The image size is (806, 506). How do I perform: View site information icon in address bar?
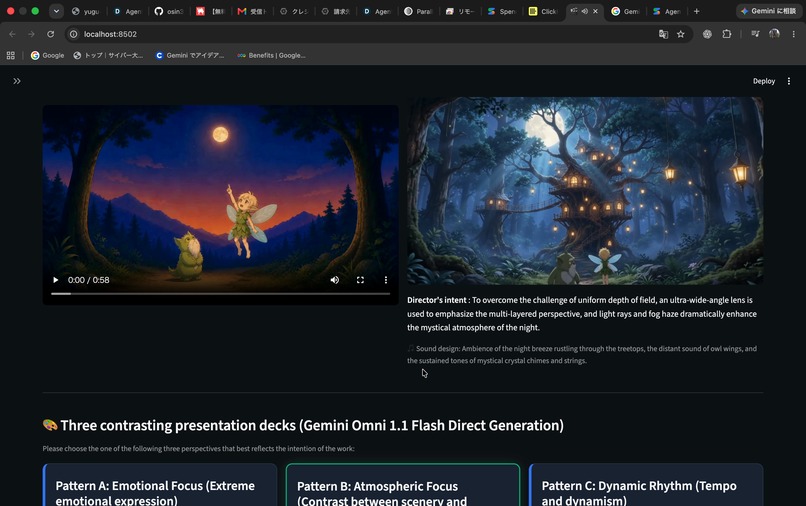74,34
